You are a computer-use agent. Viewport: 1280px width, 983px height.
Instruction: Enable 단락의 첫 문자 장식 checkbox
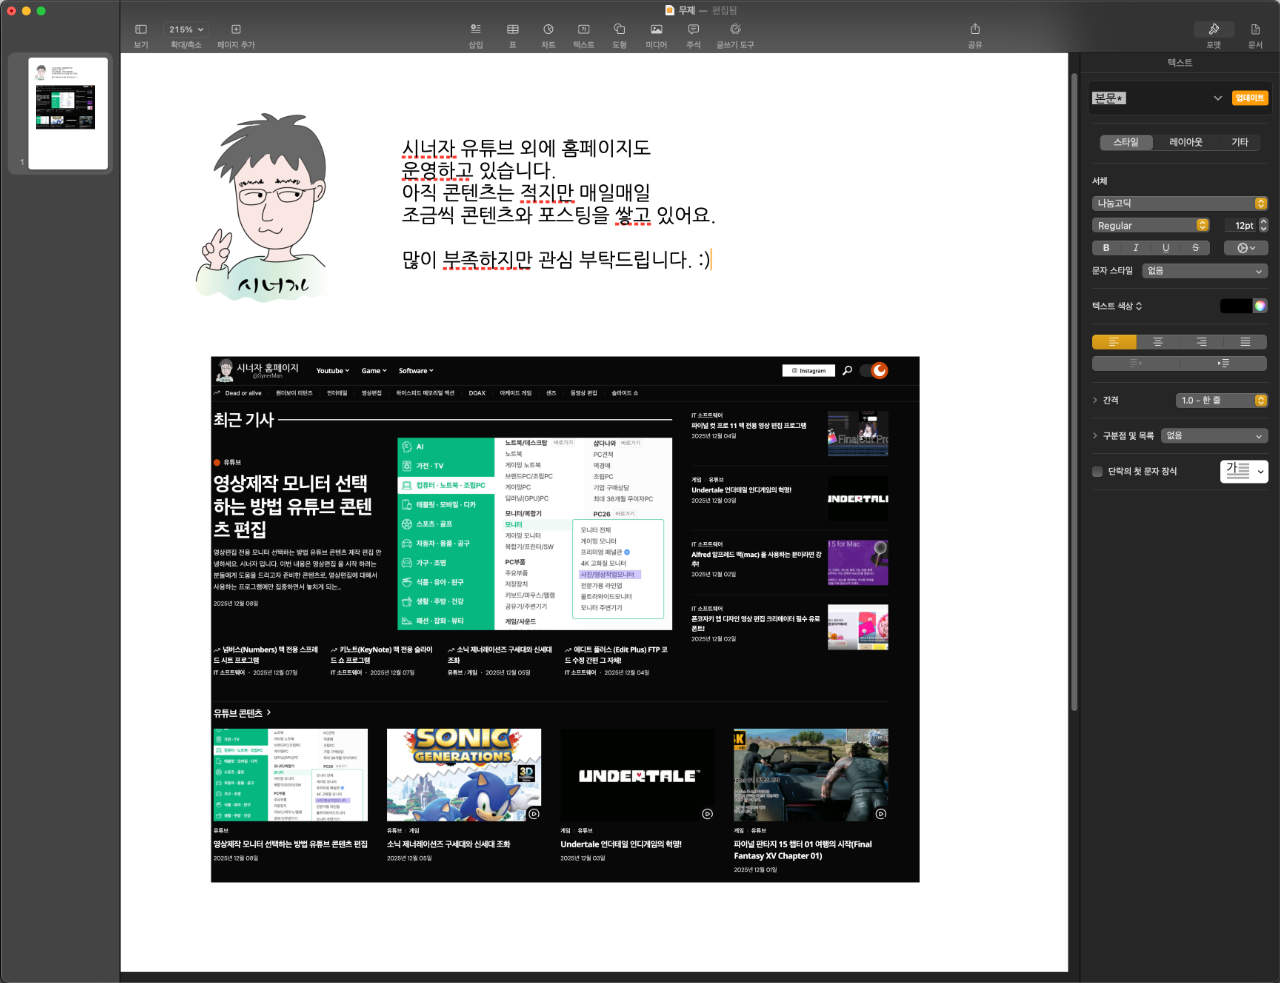1098,471
